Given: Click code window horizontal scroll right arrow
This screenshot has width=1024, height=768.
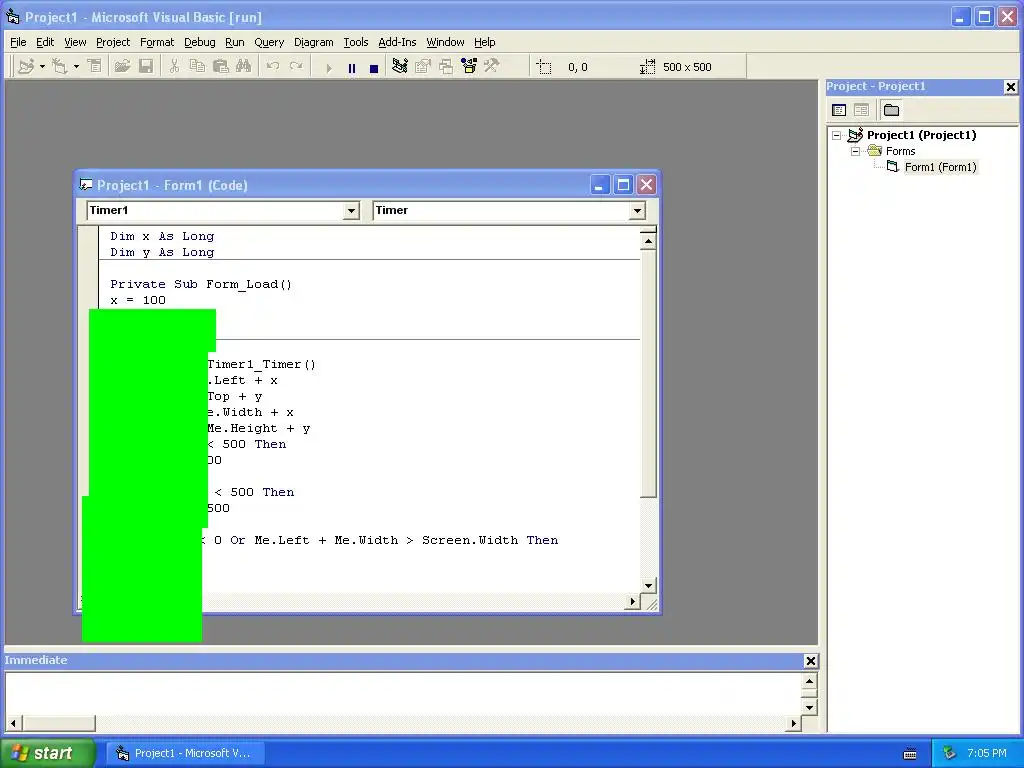Looking at the screenshot, I should (632, 601).
